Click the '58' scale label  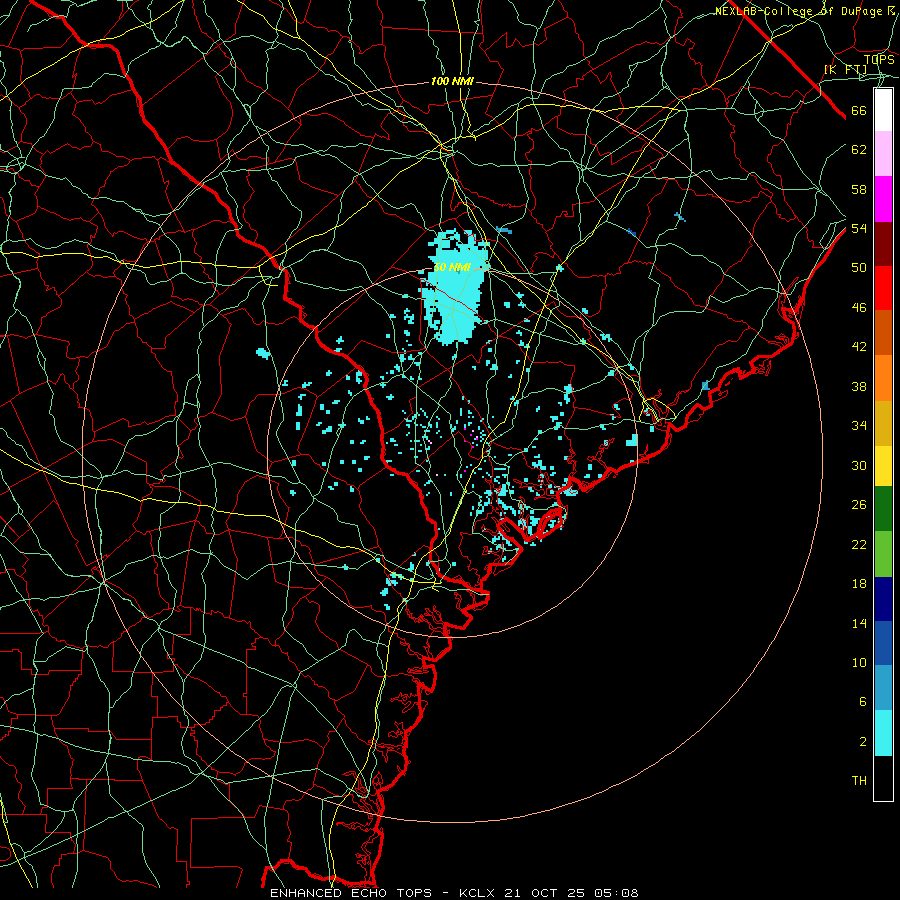[859, 189]
